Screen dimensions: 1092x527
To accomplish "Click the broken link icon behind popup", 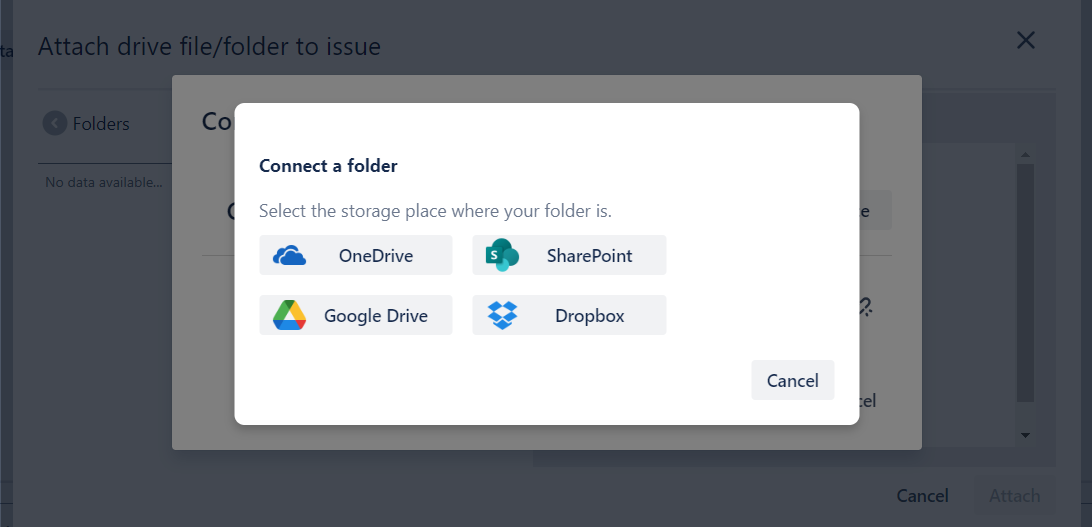I will click(x=866, y=307).
